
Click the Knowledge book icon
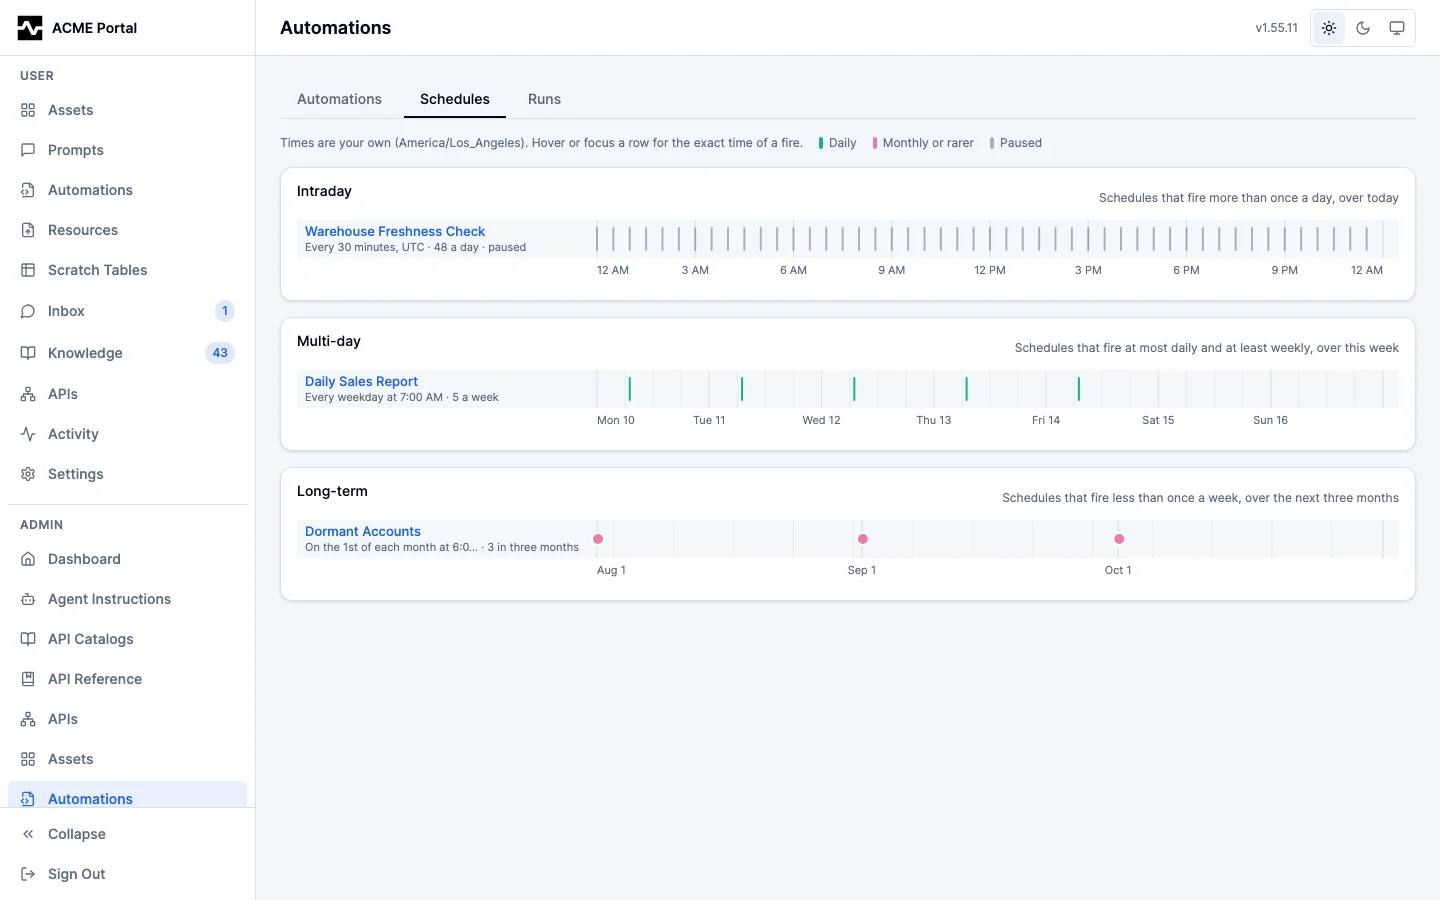pos(28,353)
